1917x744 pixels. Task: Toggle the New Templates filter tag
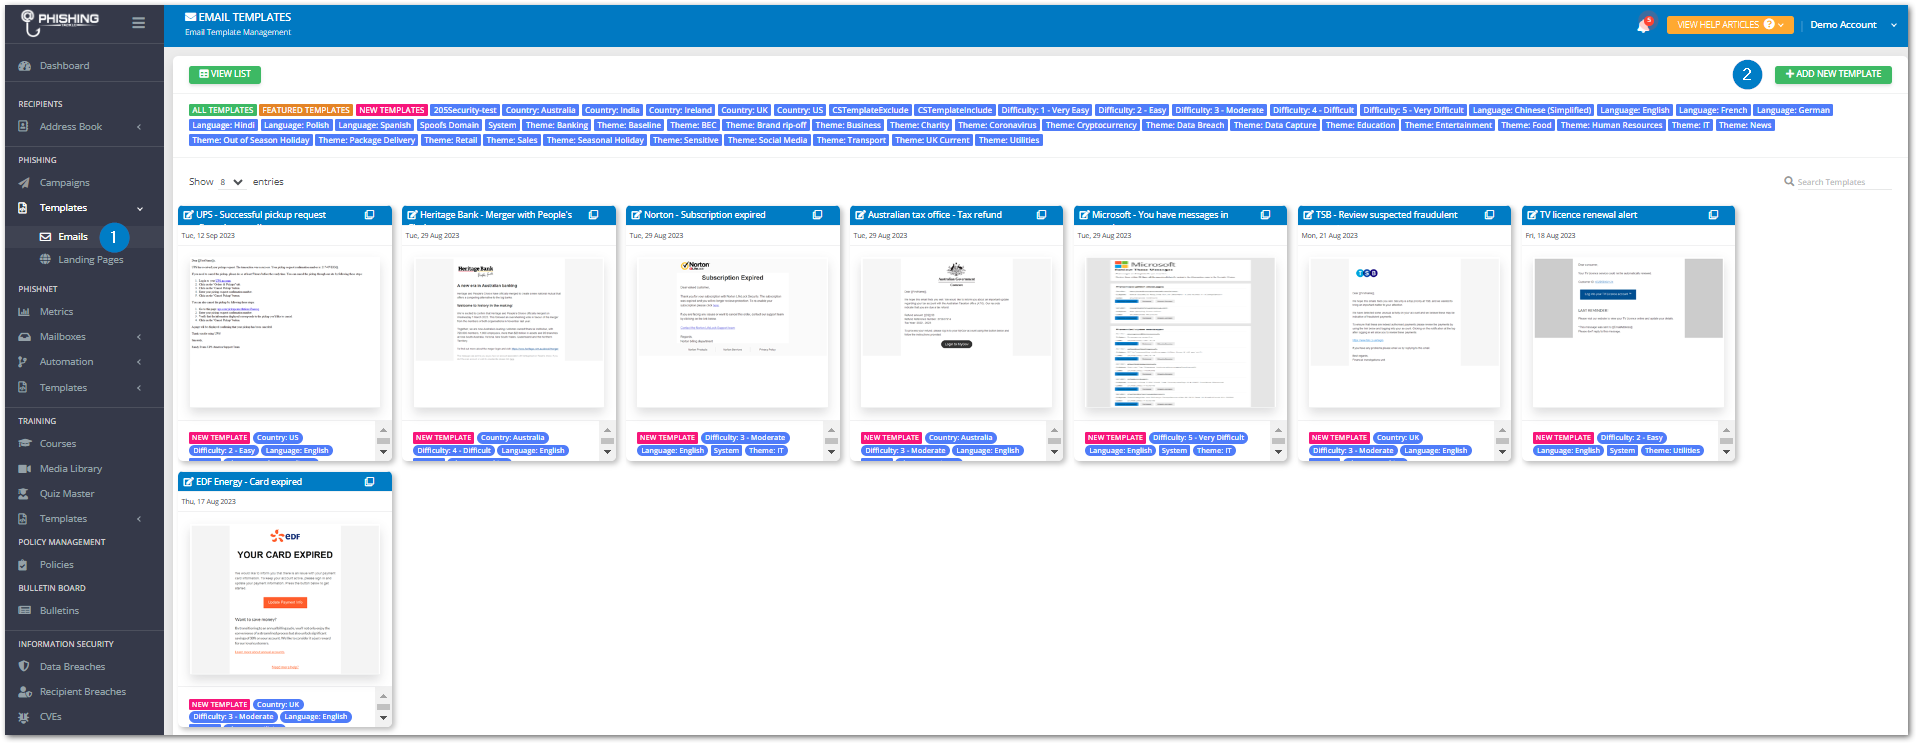(x=391, y=110)
